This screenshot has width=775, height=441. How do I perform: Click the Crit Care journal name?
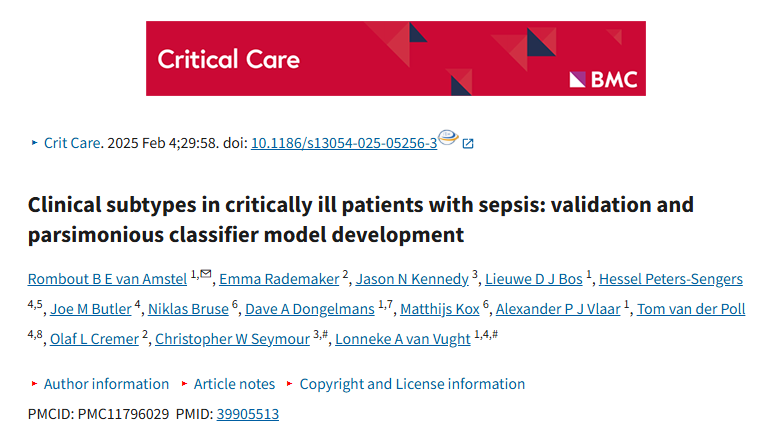(x=72, y=143)
